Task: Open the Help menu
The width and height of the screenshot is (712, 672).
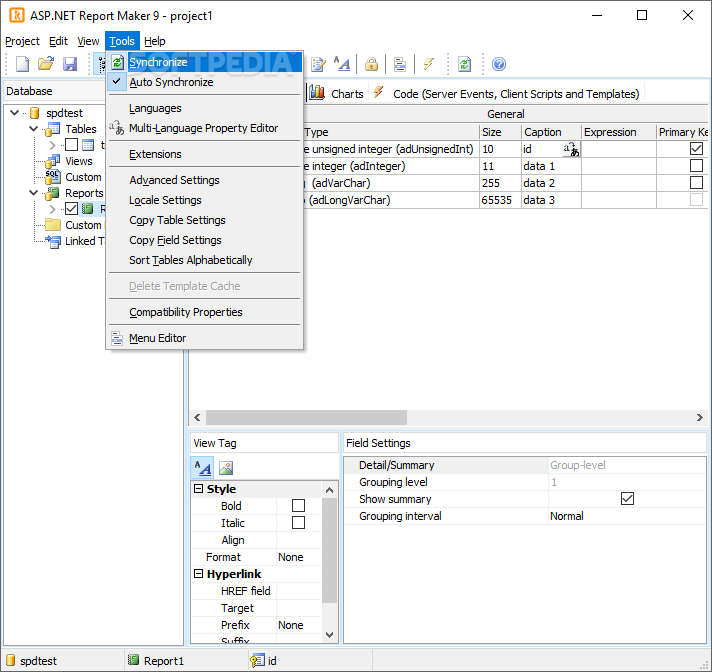Action: [154, 41]
